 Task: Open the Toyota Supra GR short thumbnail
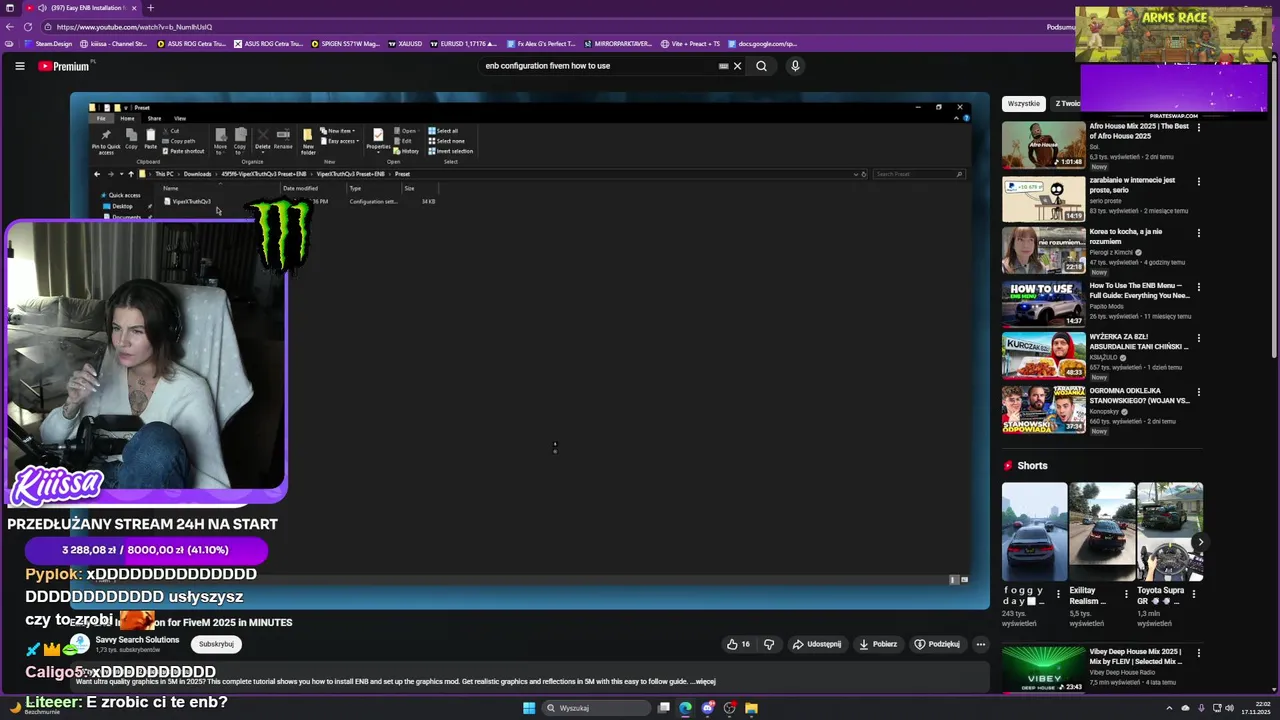pyautogui.click(x=1170, y=532)
